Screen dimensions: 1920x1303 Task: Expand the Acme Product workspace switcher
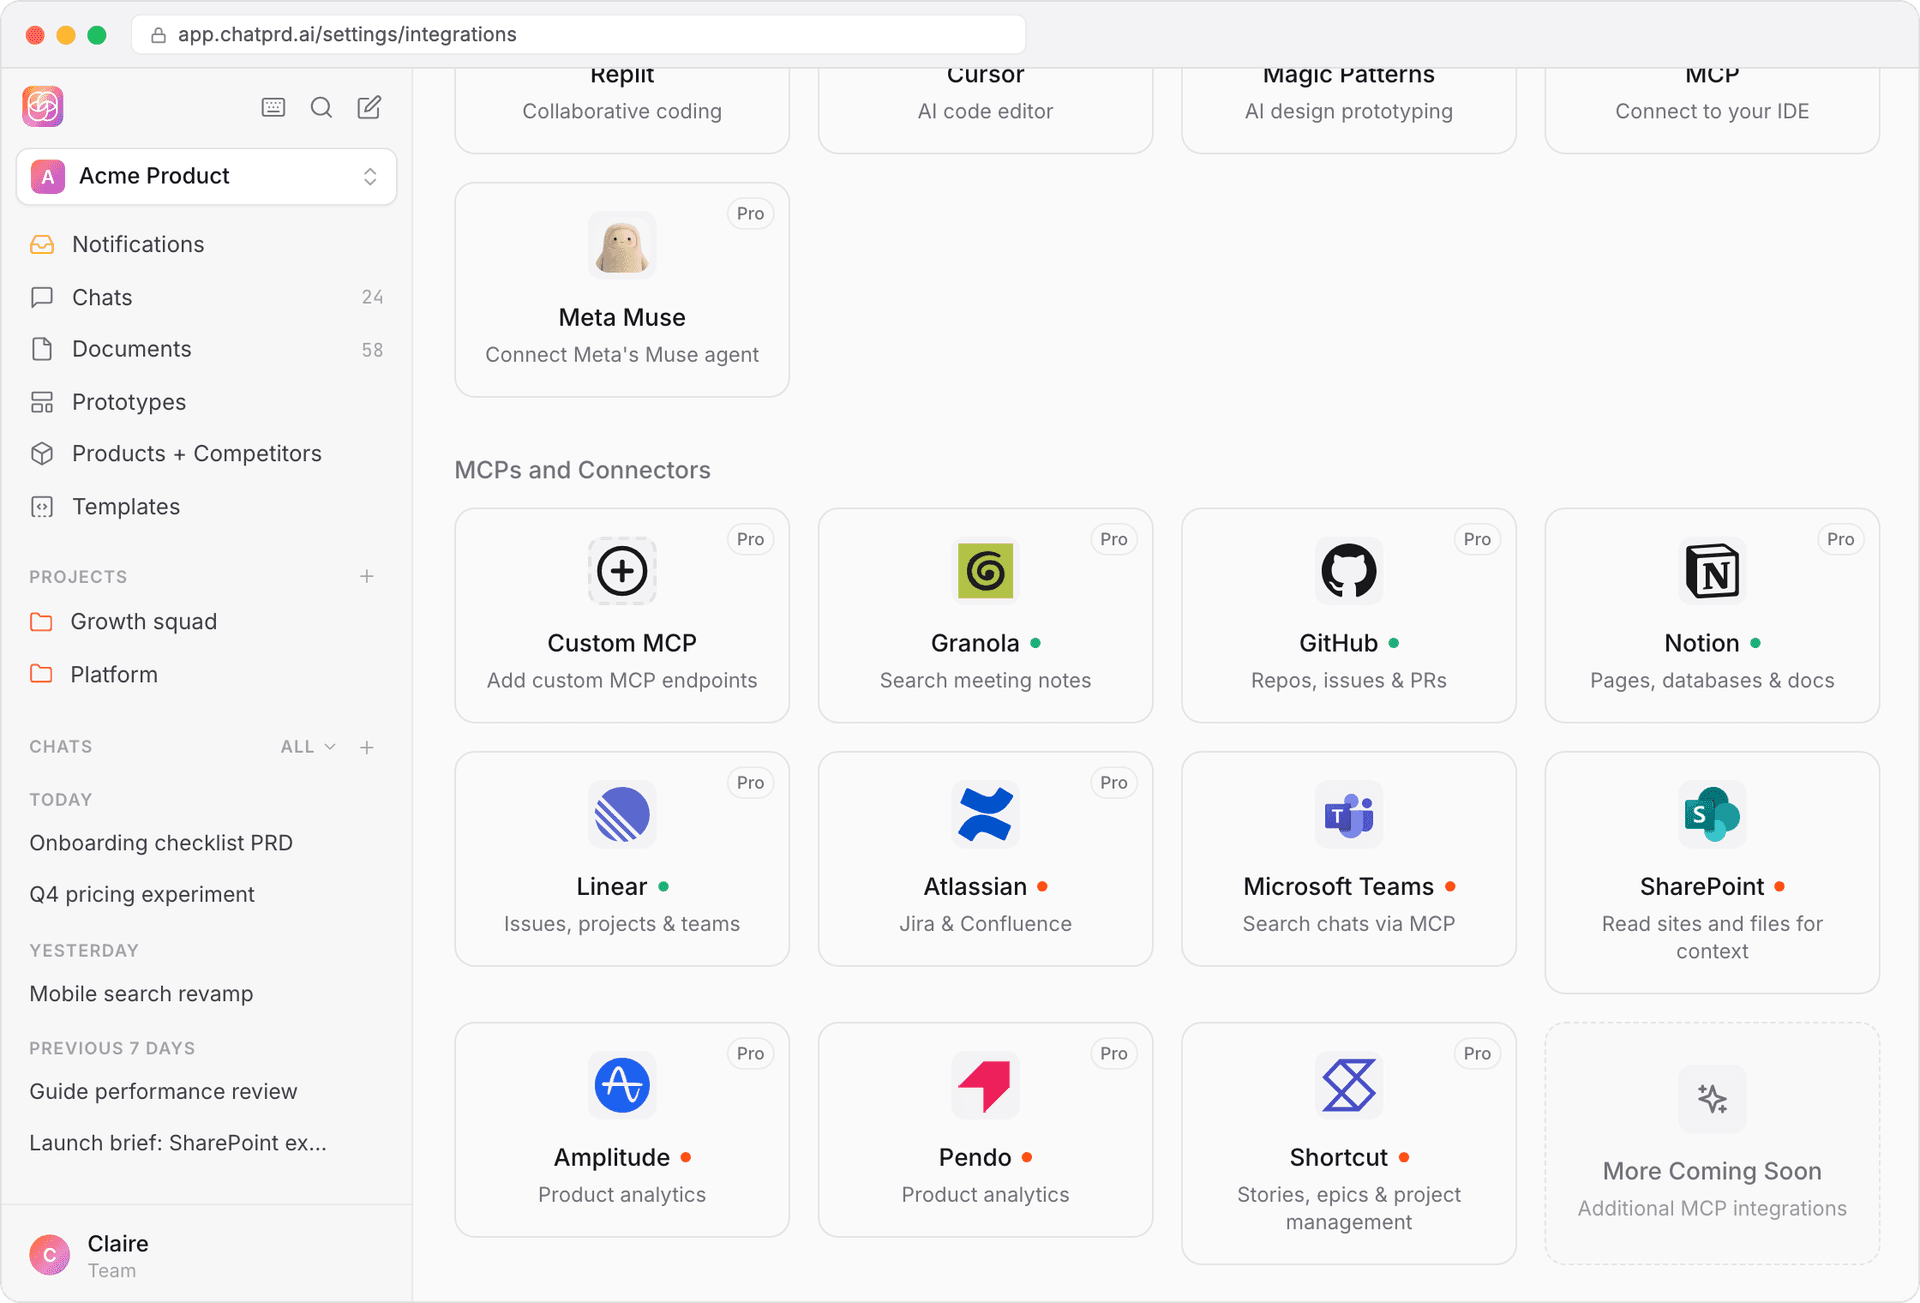[x=207, y=177]
